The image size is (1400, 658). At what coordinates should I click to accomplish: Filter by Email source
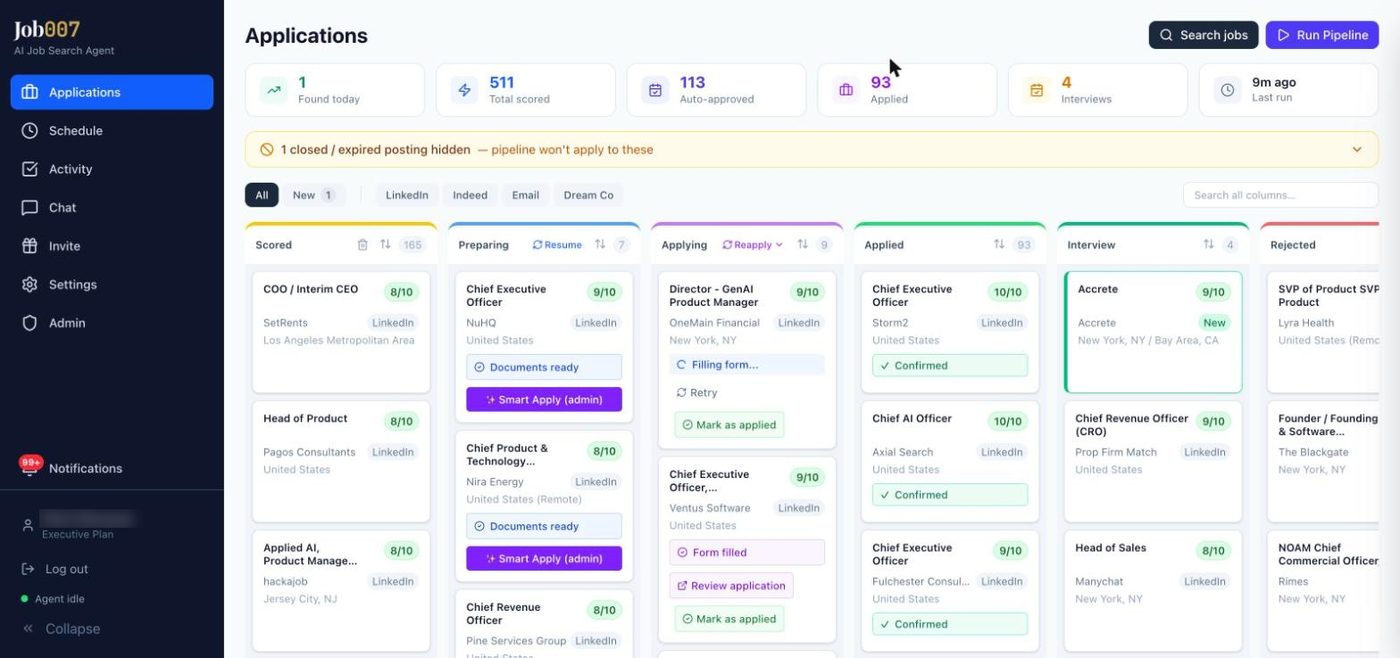click(x=526, y=195)
